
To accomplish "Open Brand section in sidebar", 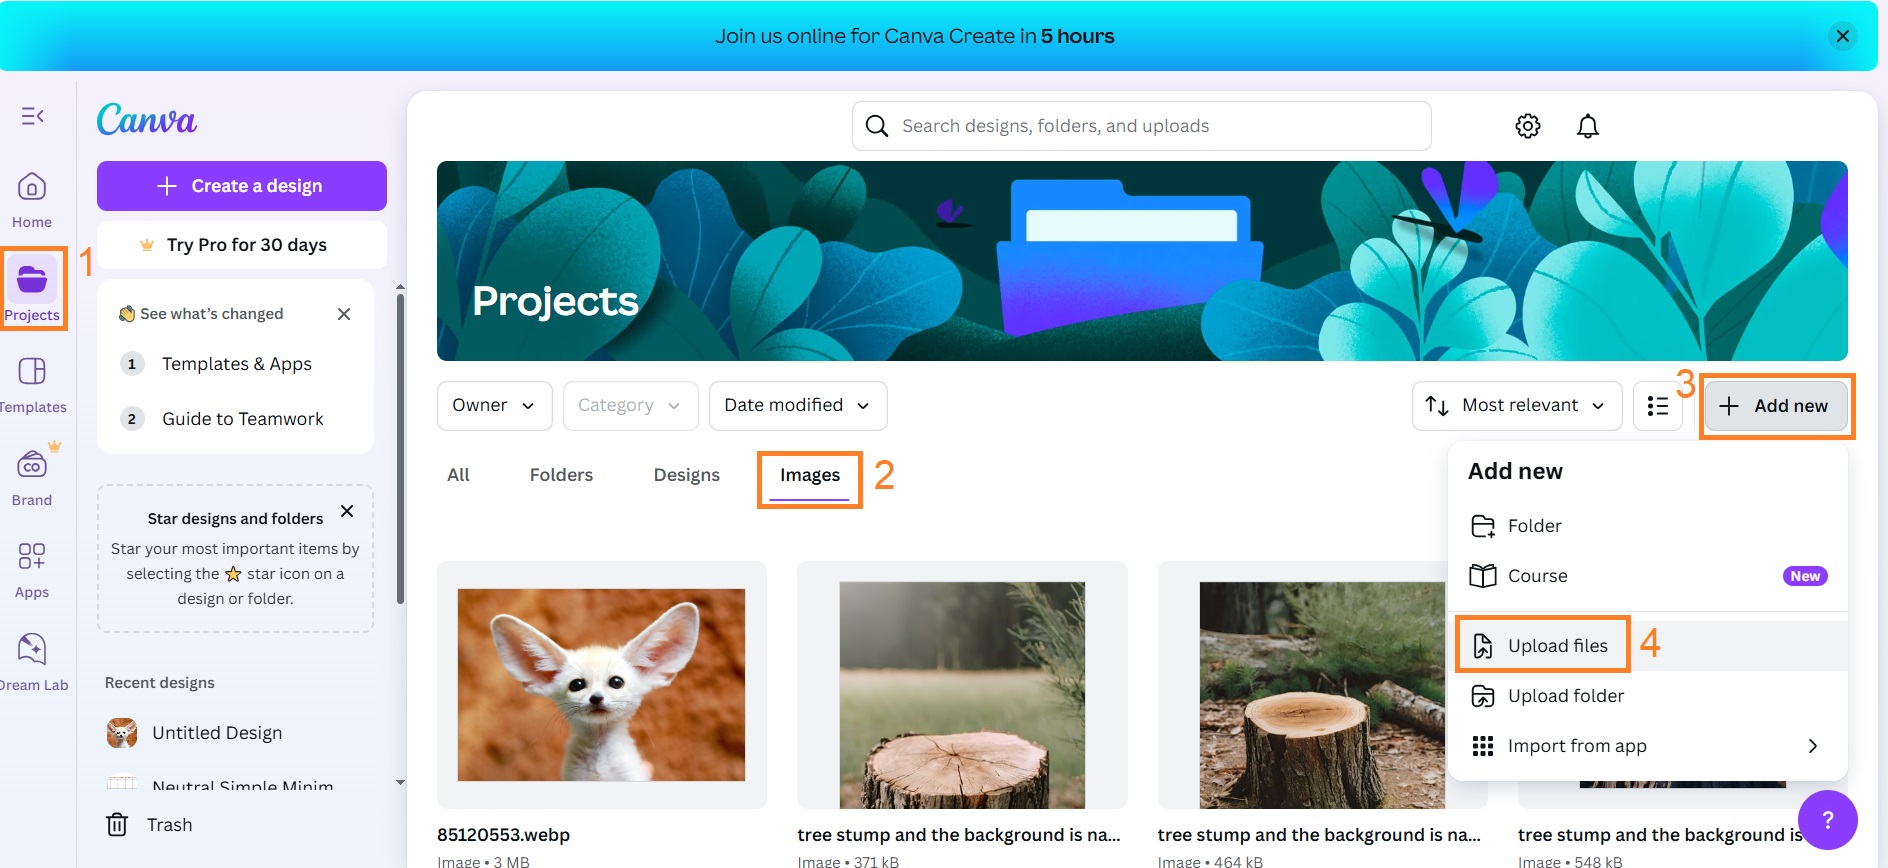I will [x=32, y=477].
